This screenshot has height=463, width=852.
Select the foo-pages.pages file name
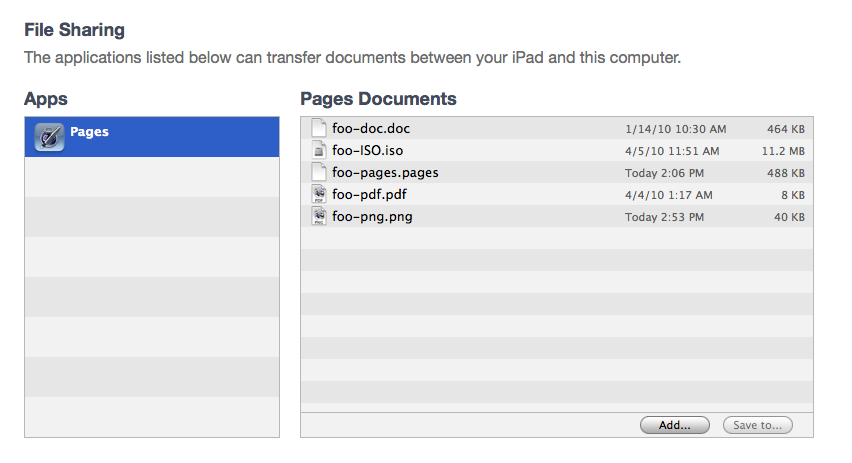pyautogui.click(x=385, y=173)
